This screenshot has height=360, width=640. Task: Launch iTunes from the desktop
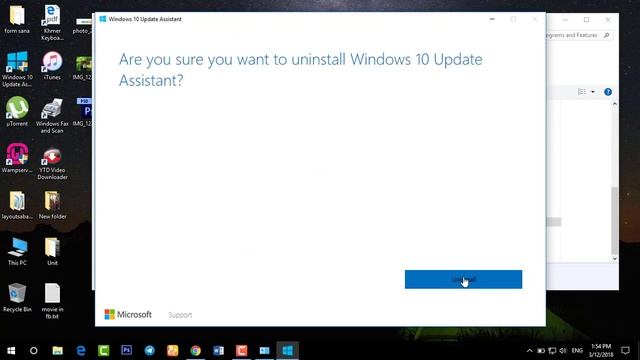(52, 65)
